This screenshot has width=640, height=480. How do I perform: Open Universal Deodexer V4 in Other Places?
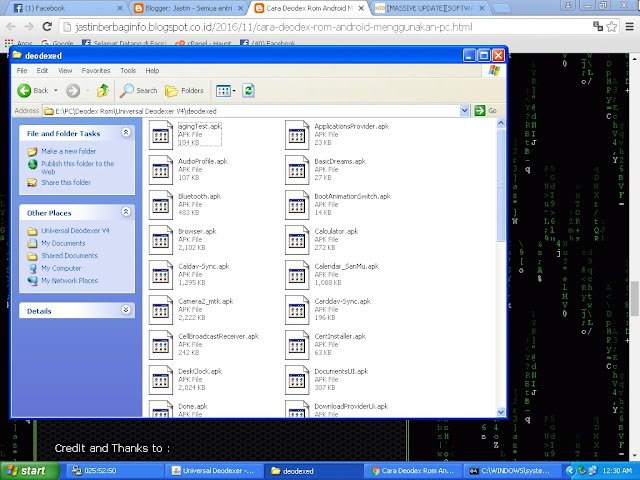75,231
